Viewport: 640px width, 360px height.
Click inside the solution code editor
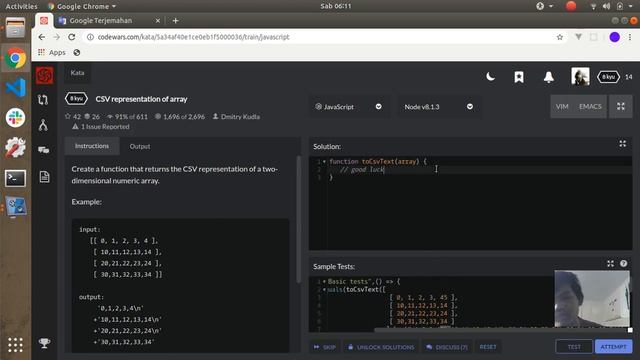tap(470, 203)
